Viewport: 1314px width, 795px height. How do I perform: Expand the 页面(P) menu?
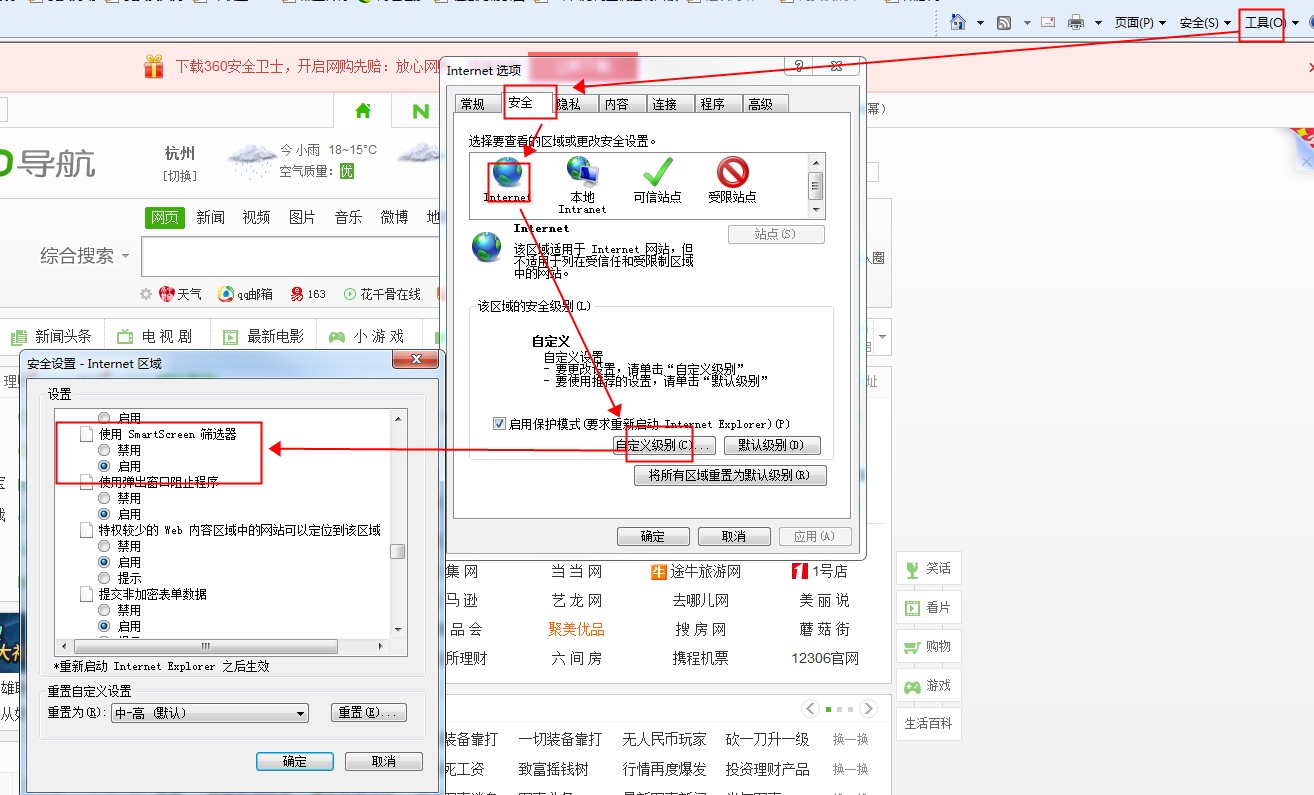point(1139,22)
